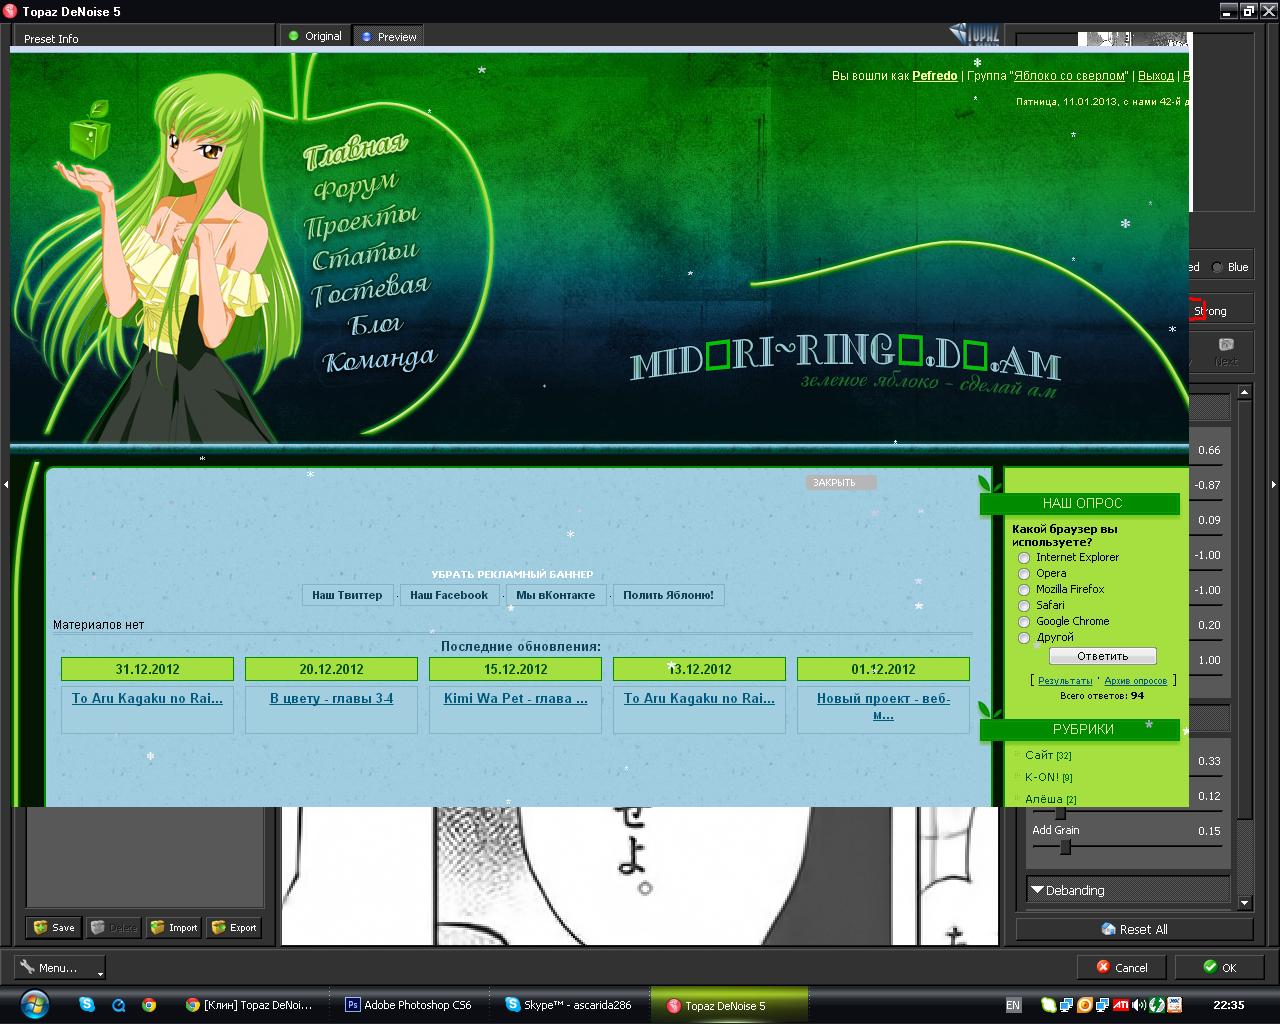Select Другой poll option
The image size is (1280, 1024).
(x=1024, y=638)
